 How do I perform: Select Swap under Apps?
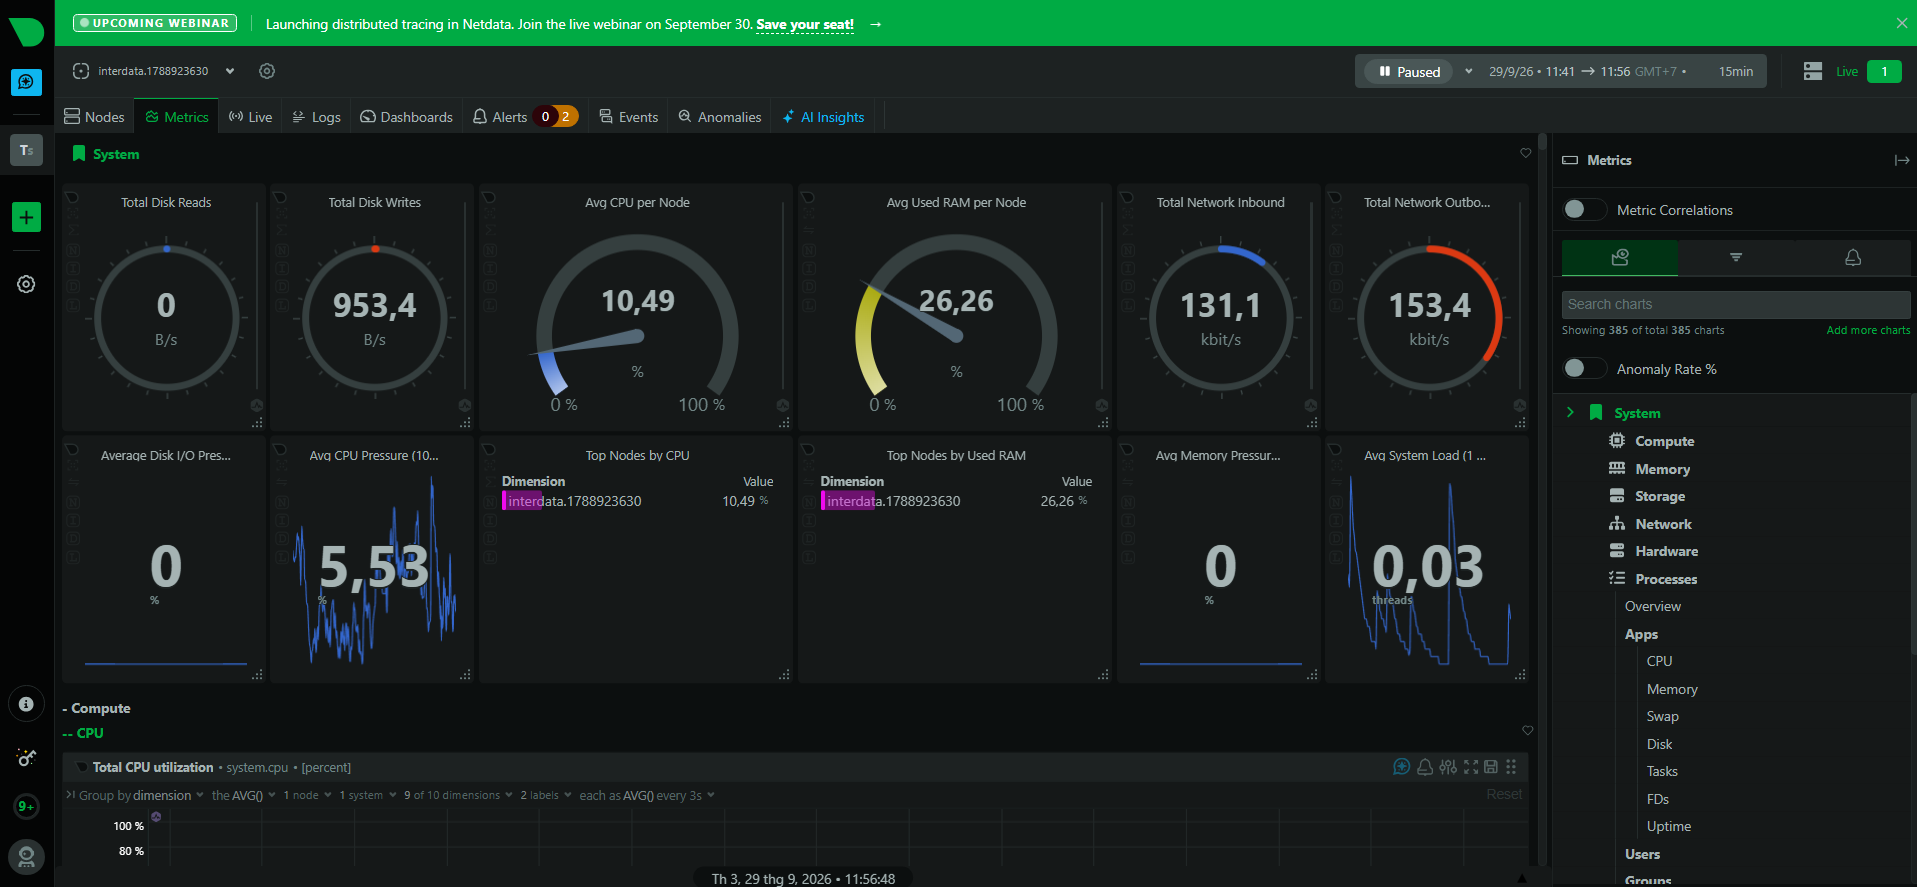point(1663,716)
